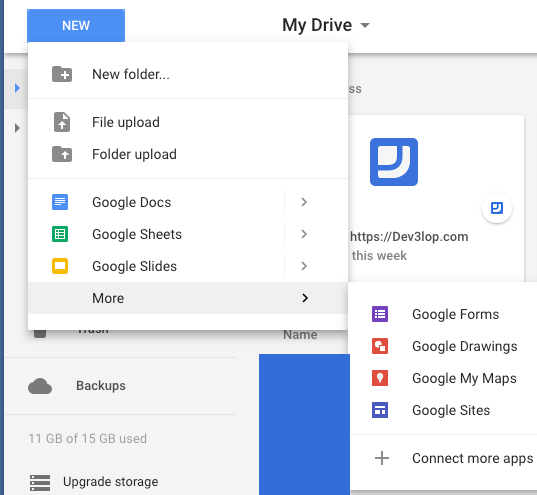Open the Dev3lop file thumbnail
Screen dimensions: 537x495
pos(394,162)
